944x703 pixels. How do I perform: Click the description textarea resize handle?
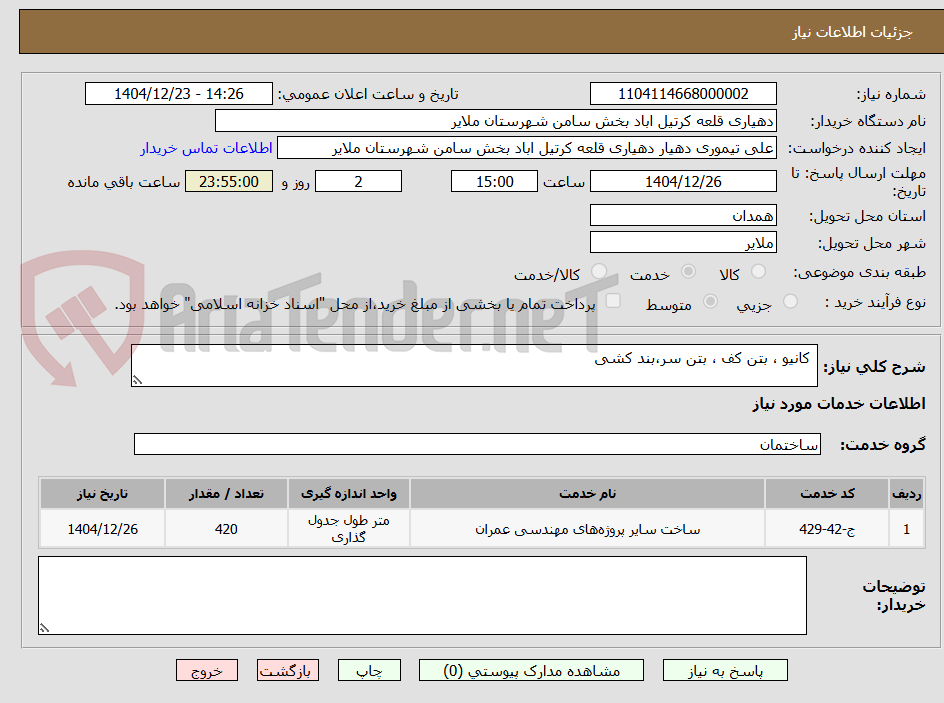(x=137, y=380)
